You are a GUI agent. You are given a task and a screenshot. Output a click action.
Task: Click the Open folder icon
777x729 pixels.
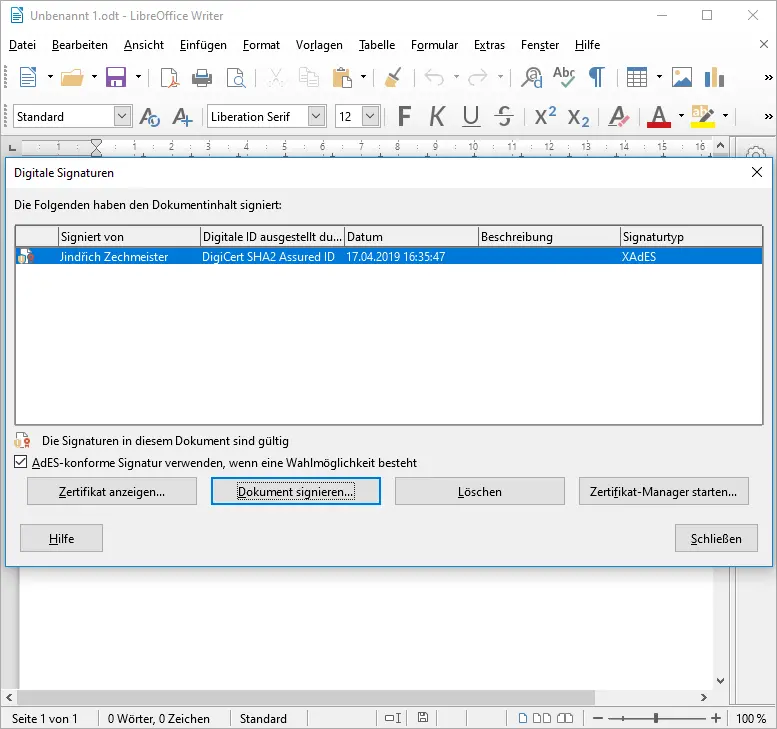coord(72,77)
